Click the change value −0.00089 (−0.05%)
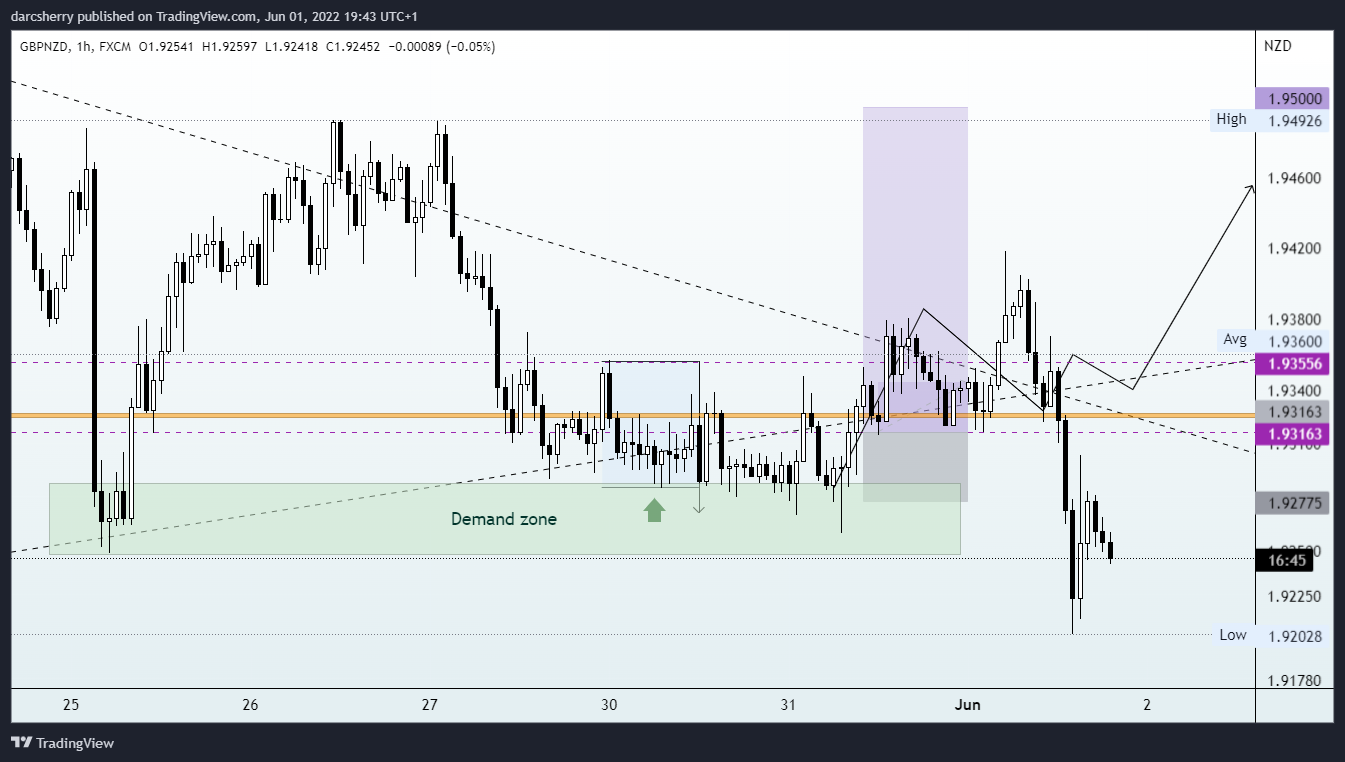This screenshot has height=762, width=1345. click(x=443, y=47)
